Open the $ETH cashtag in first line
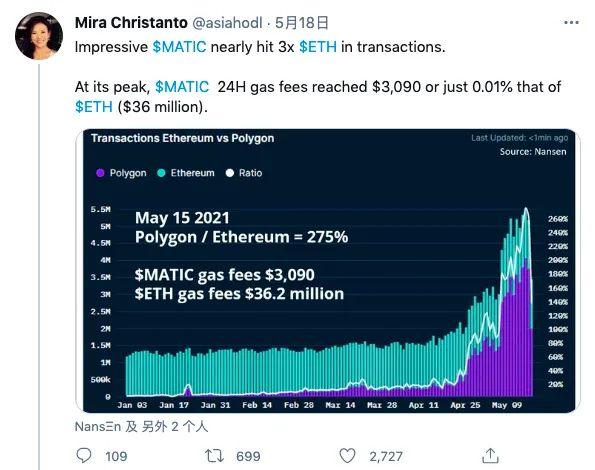The width and height of the screenshot is (595, 470). pos(318,47)
